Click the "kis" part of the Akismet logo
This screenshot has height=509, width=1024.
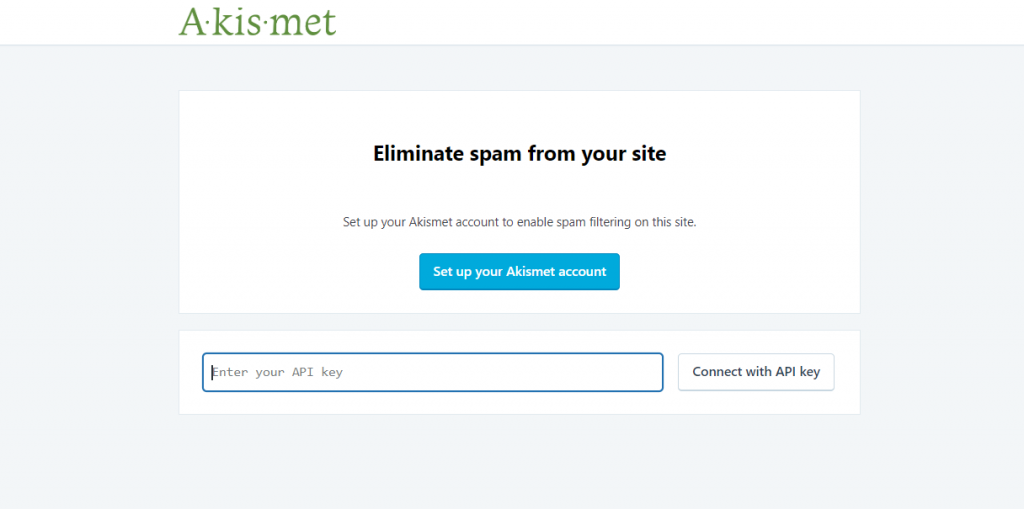(x=238, y=22)
